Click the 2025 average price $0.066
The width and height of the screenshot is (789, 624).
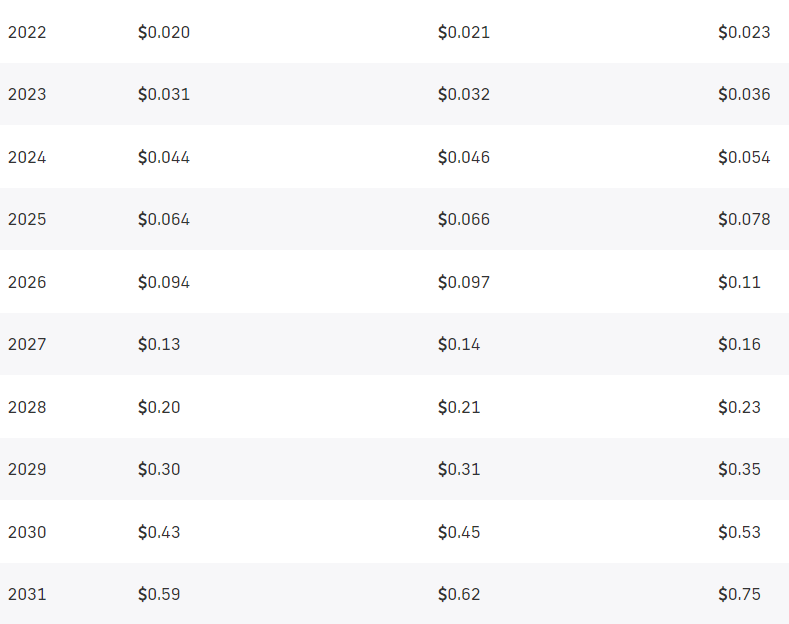[464, 219]
